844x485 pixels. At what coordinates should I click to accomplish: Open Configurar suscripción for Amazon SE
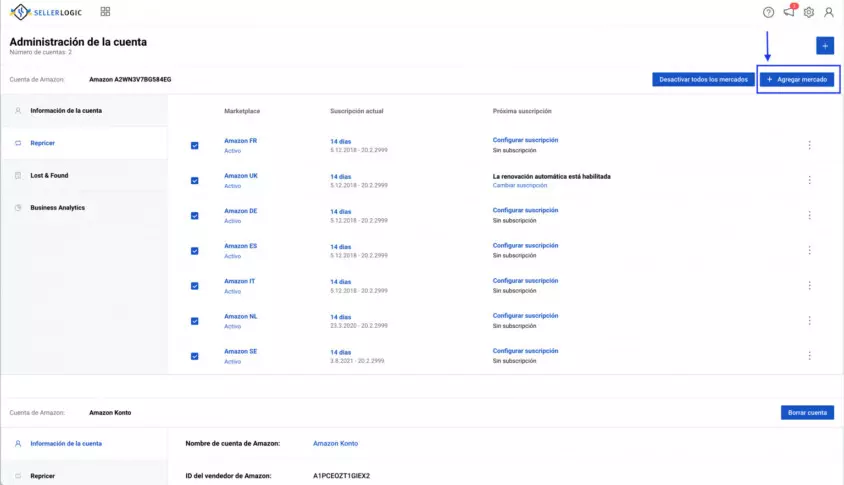point(525,351)
